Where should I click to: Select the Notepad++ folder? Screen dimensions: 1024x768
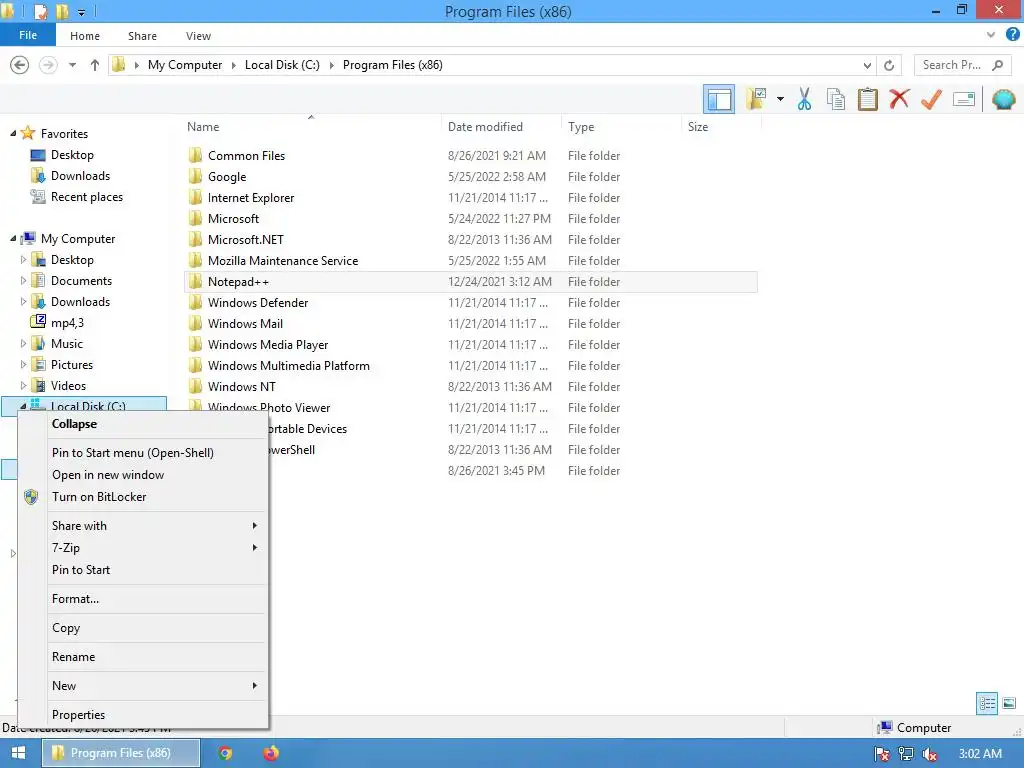point(470,281)
